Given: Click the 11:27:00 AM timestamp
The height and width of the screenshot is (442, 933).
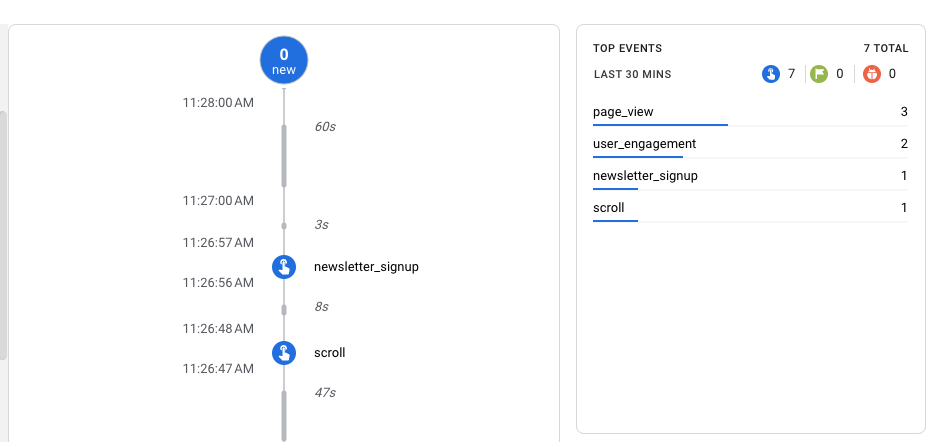Looking at the screenshot, I should (218, 201).
